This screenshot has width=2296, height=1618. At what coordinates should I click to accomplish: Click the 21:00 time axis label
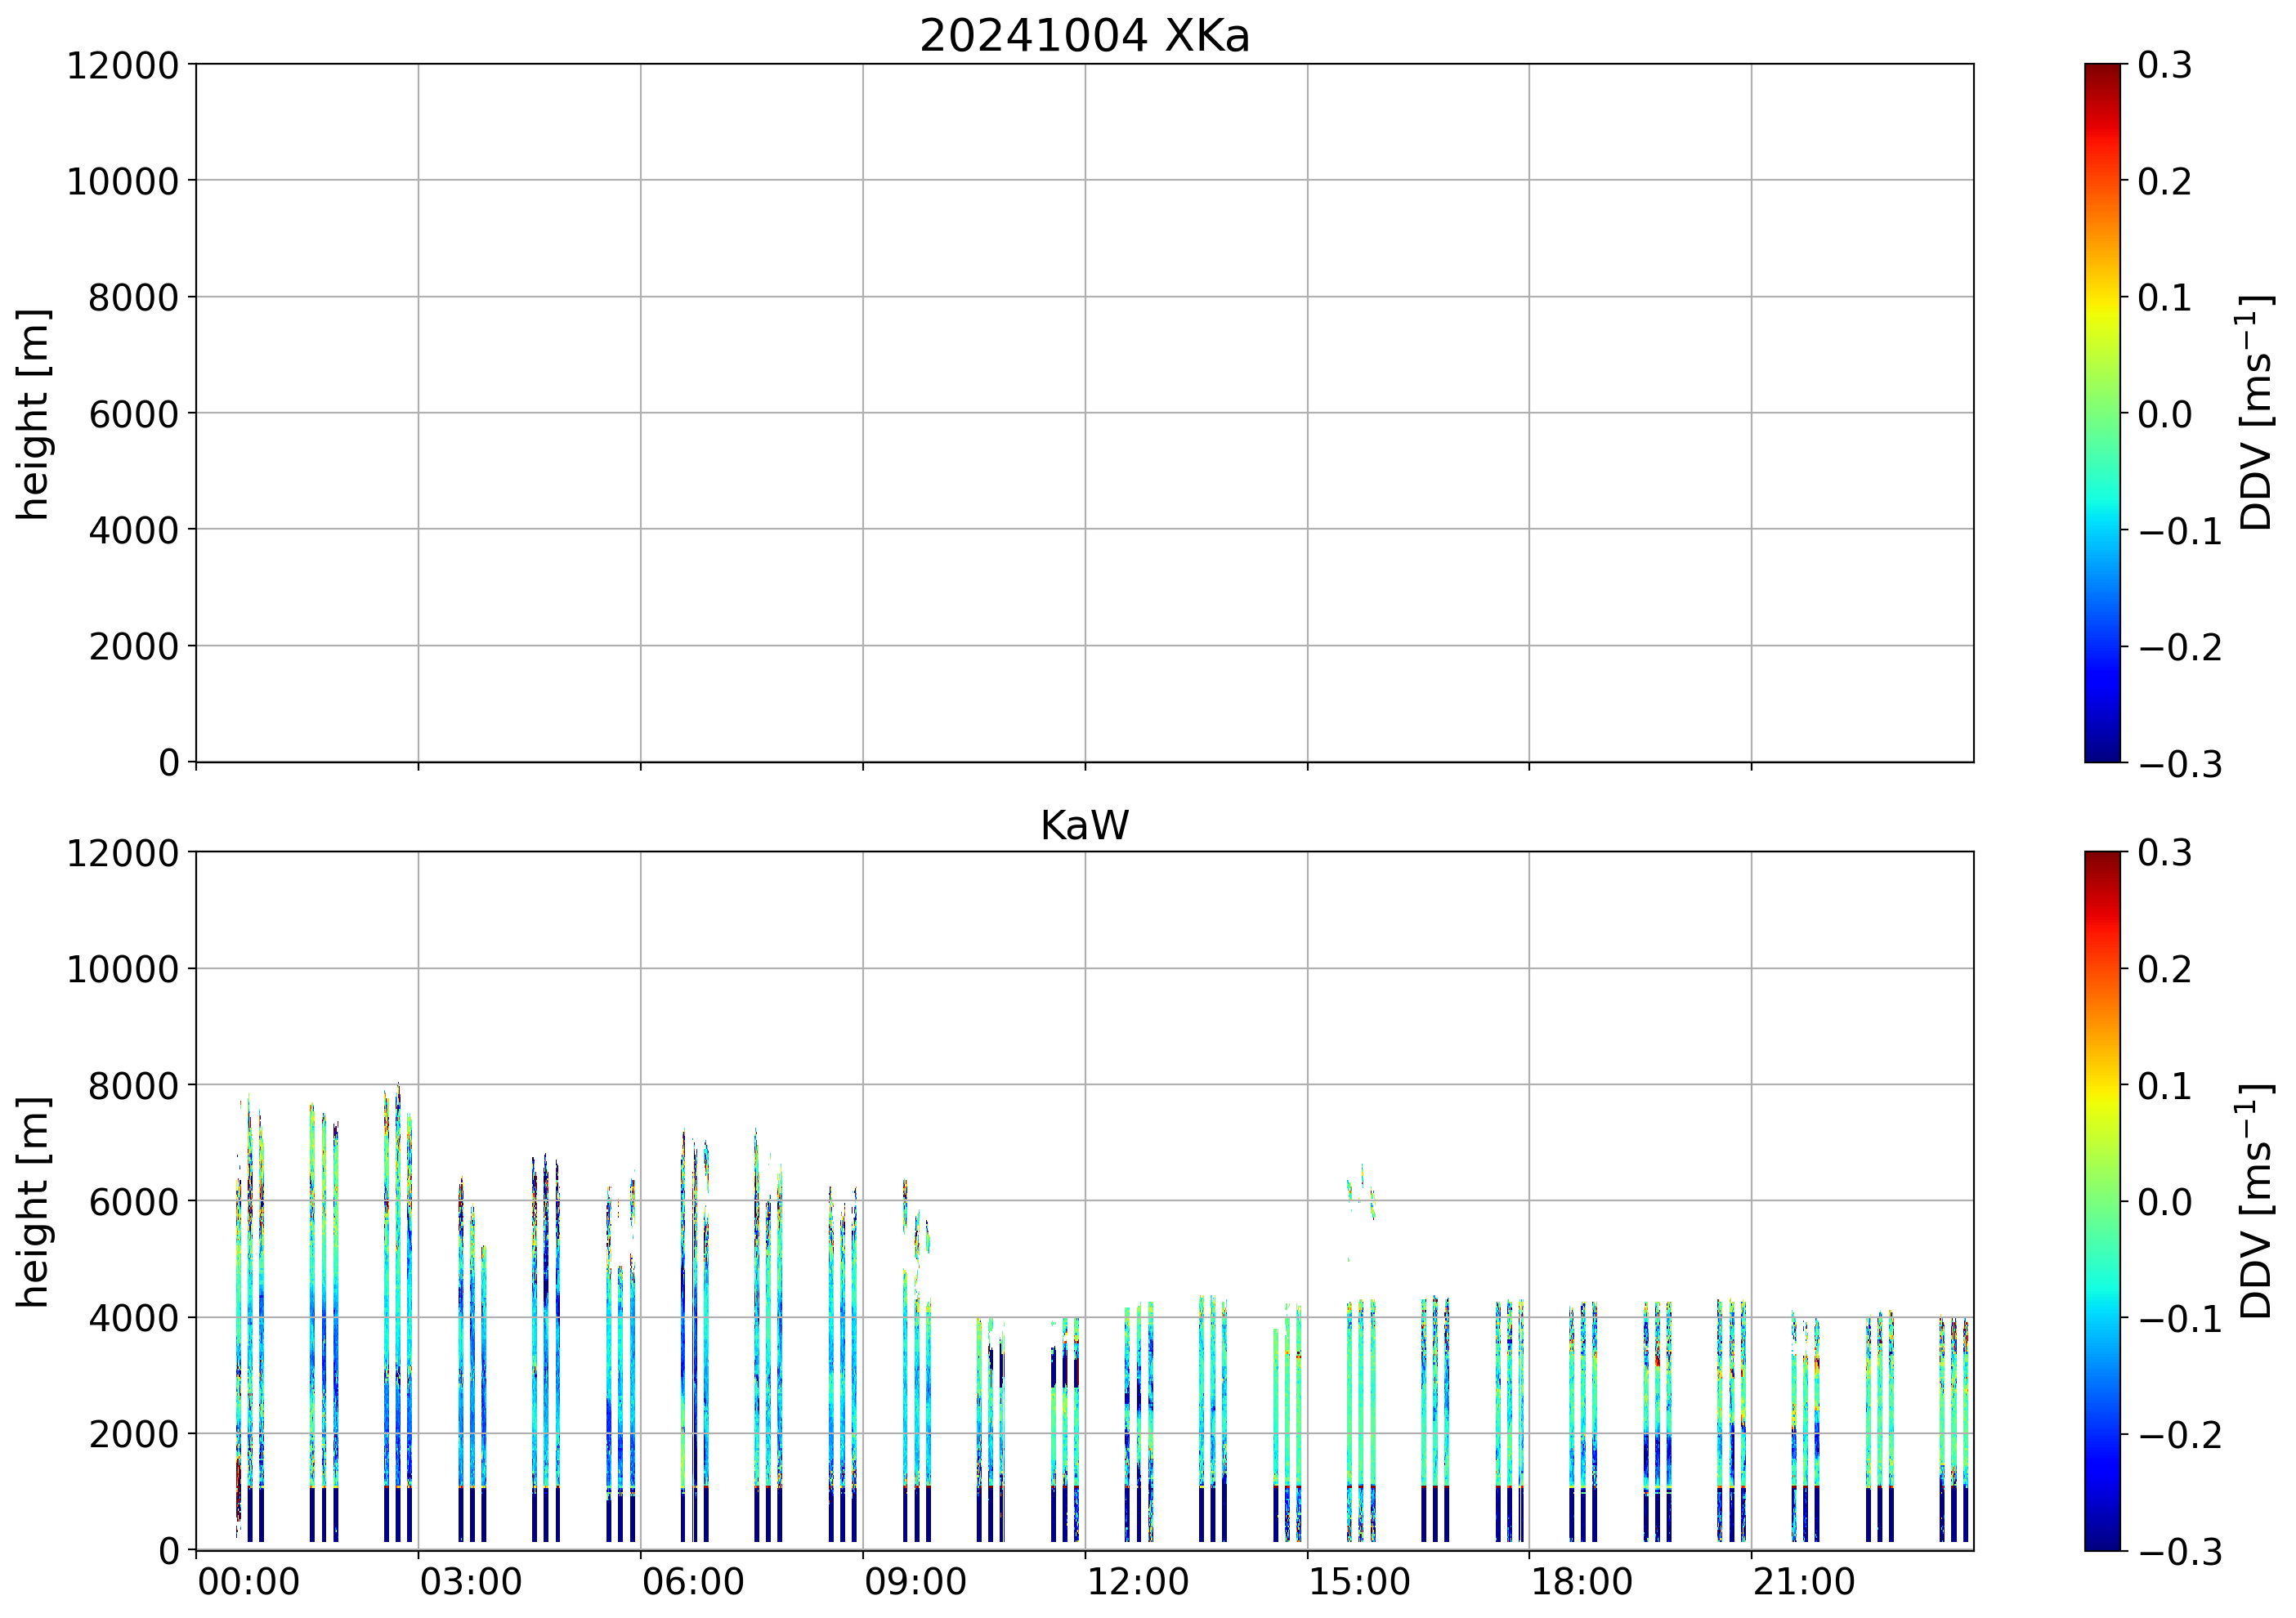click(x=1804, y=1583)
